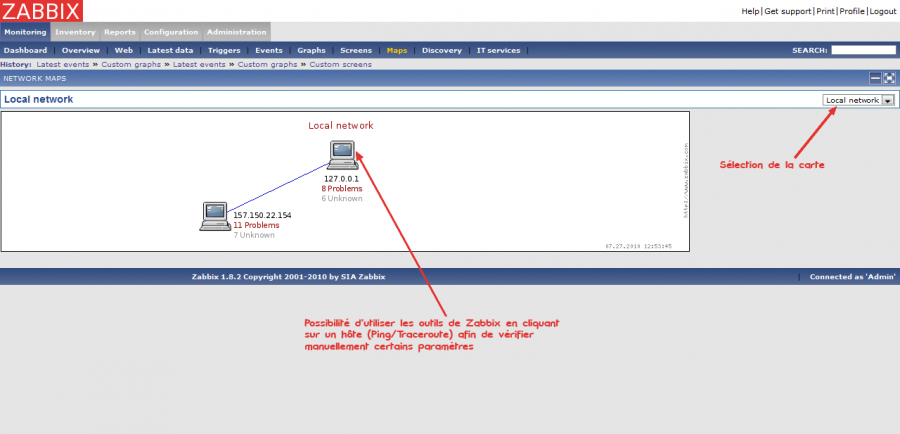Click the Print link
Screen dimensions: 900x434
(825, 11)
